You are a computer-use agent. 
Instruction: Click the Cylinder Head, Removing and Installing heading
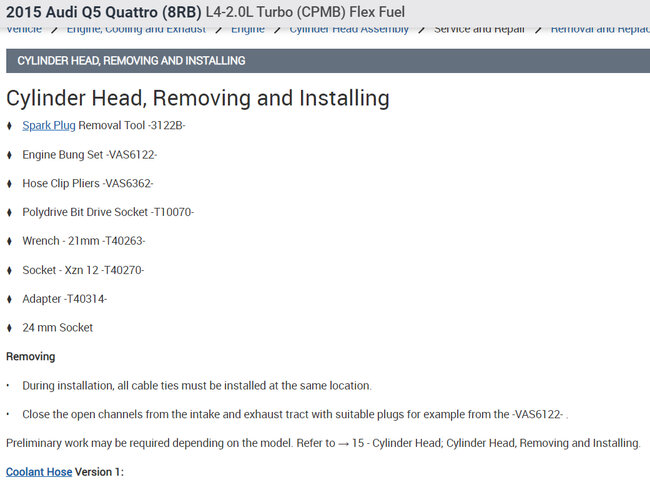tap(198, 98)
